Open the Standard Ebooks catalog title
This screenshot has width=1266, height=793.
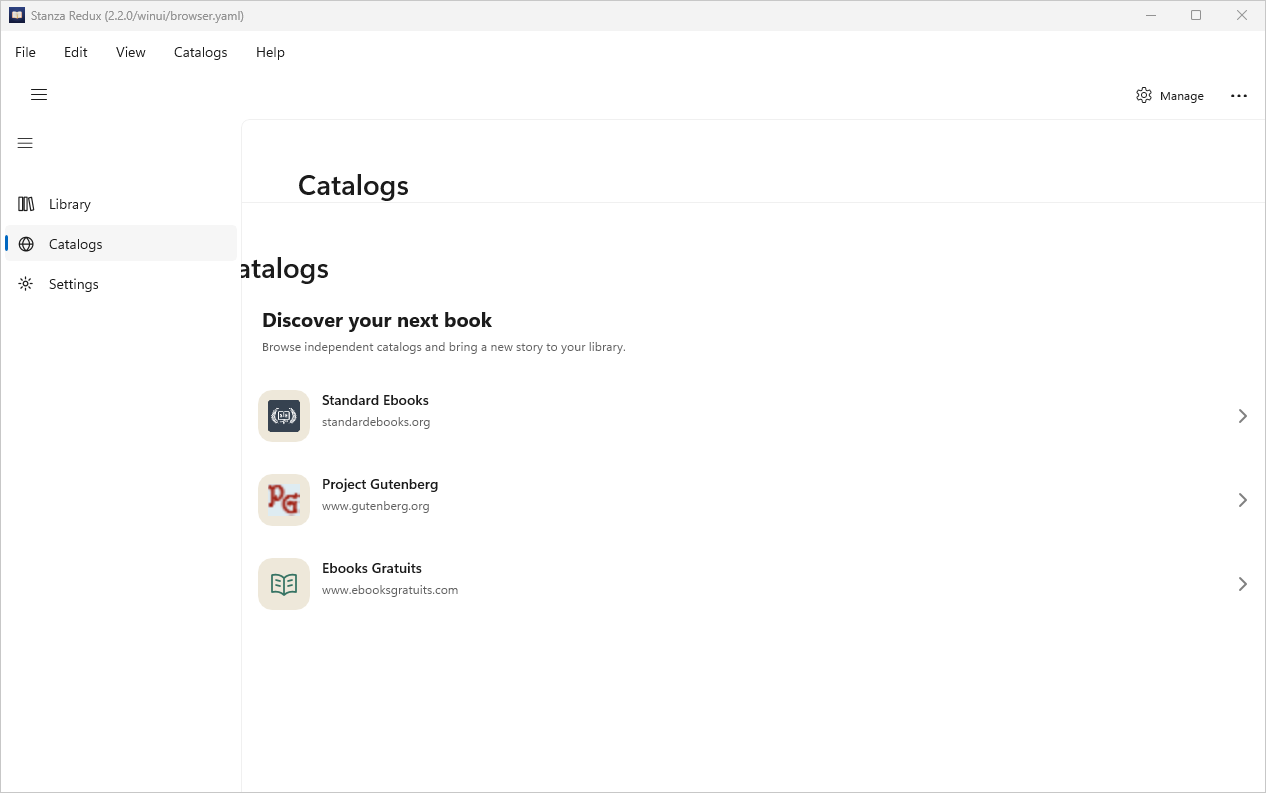tap(375, 400)
